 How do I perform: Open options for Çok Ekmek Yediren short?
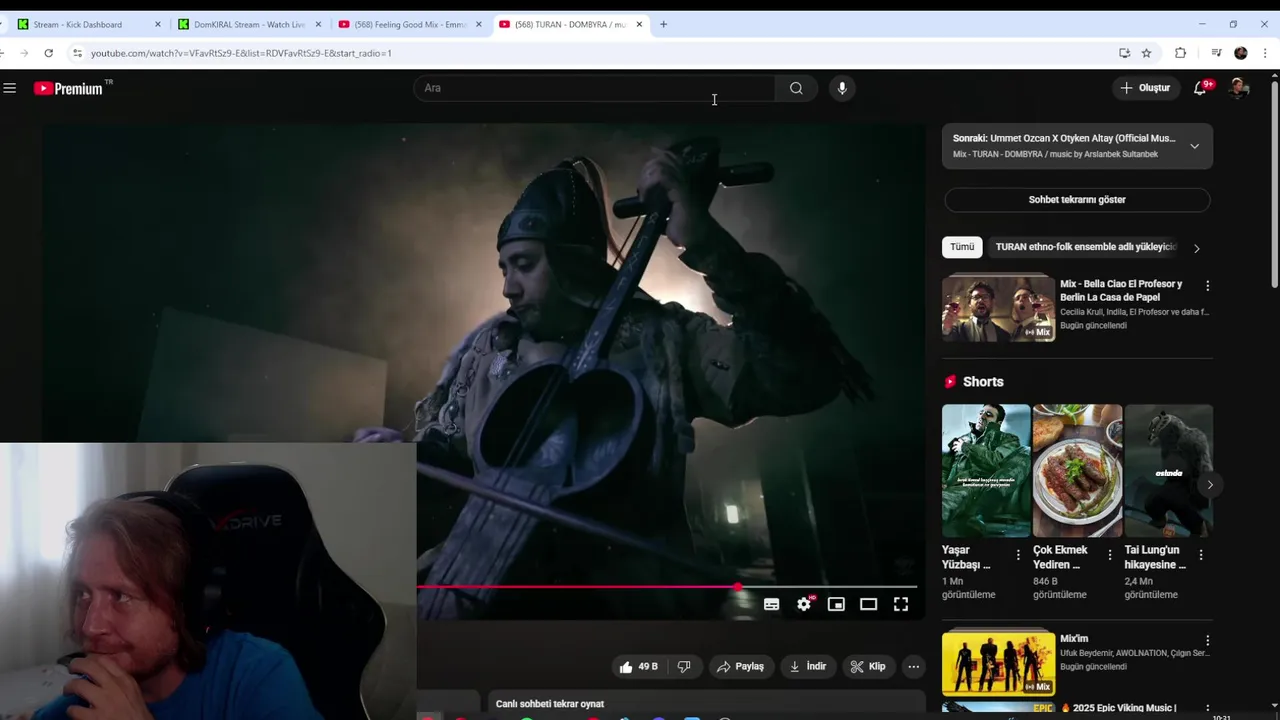tap(1109, 555)
